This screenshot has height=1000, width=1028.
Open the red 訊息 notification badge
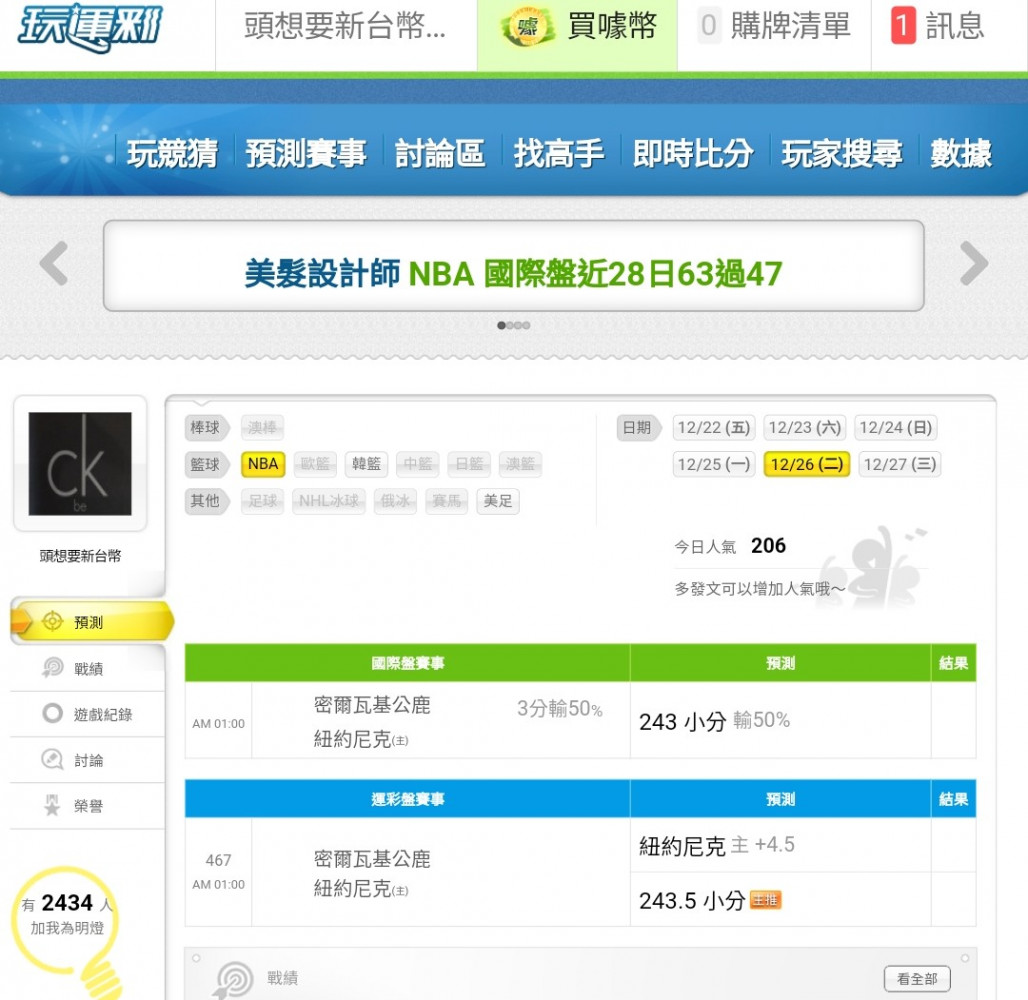coord(903,26)
